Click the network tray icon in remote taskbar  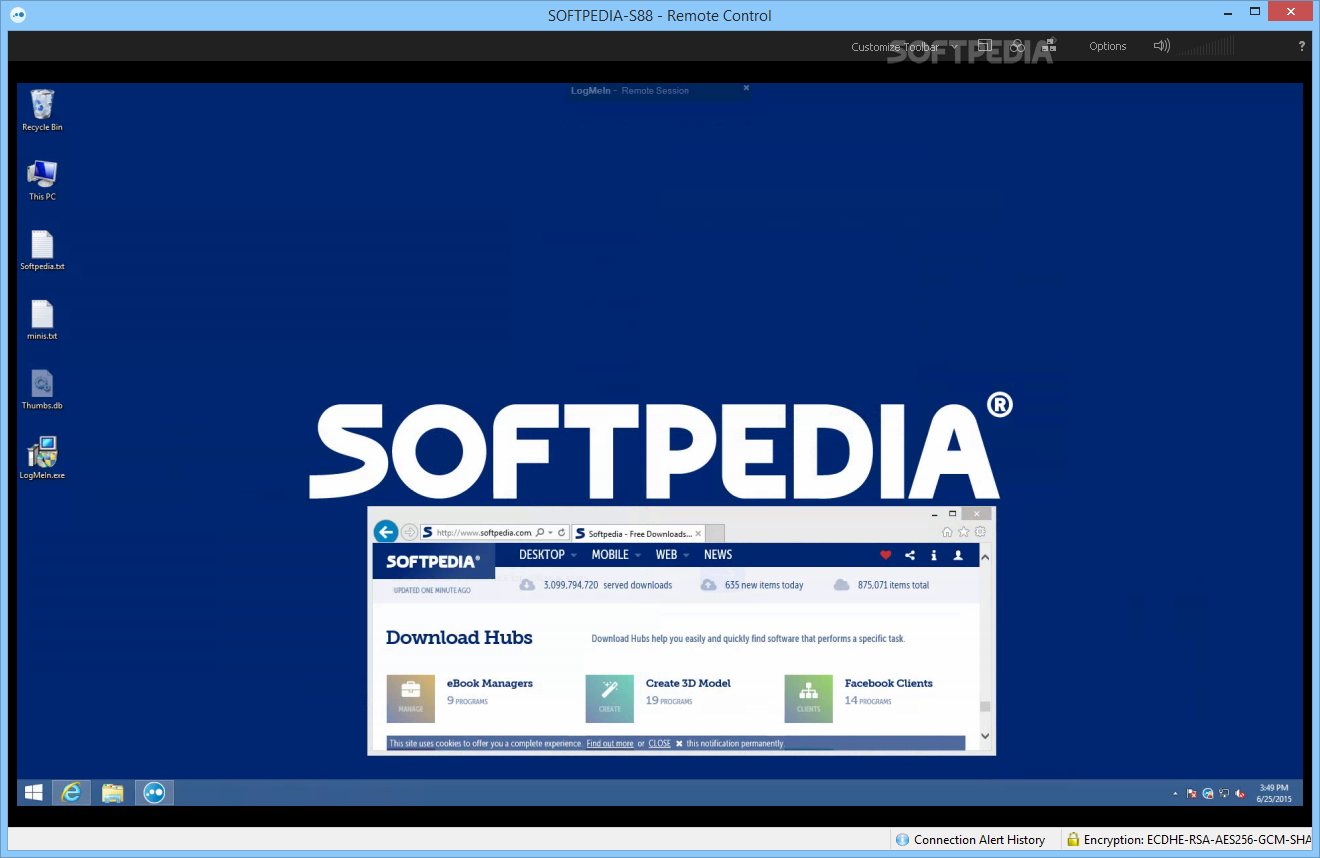1225,794
